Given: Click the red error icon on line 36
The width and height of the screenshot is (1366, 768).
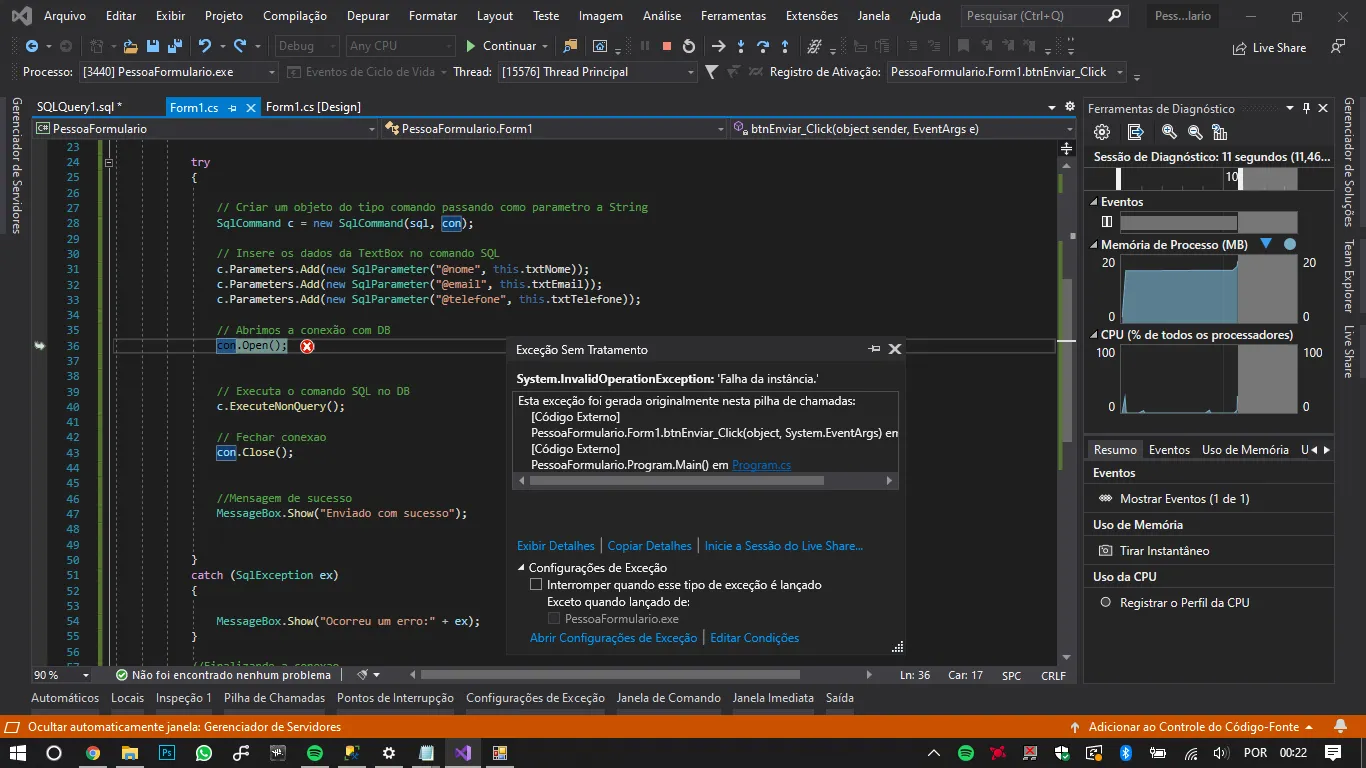Looking at the screenshot, I should coord(307,346).
